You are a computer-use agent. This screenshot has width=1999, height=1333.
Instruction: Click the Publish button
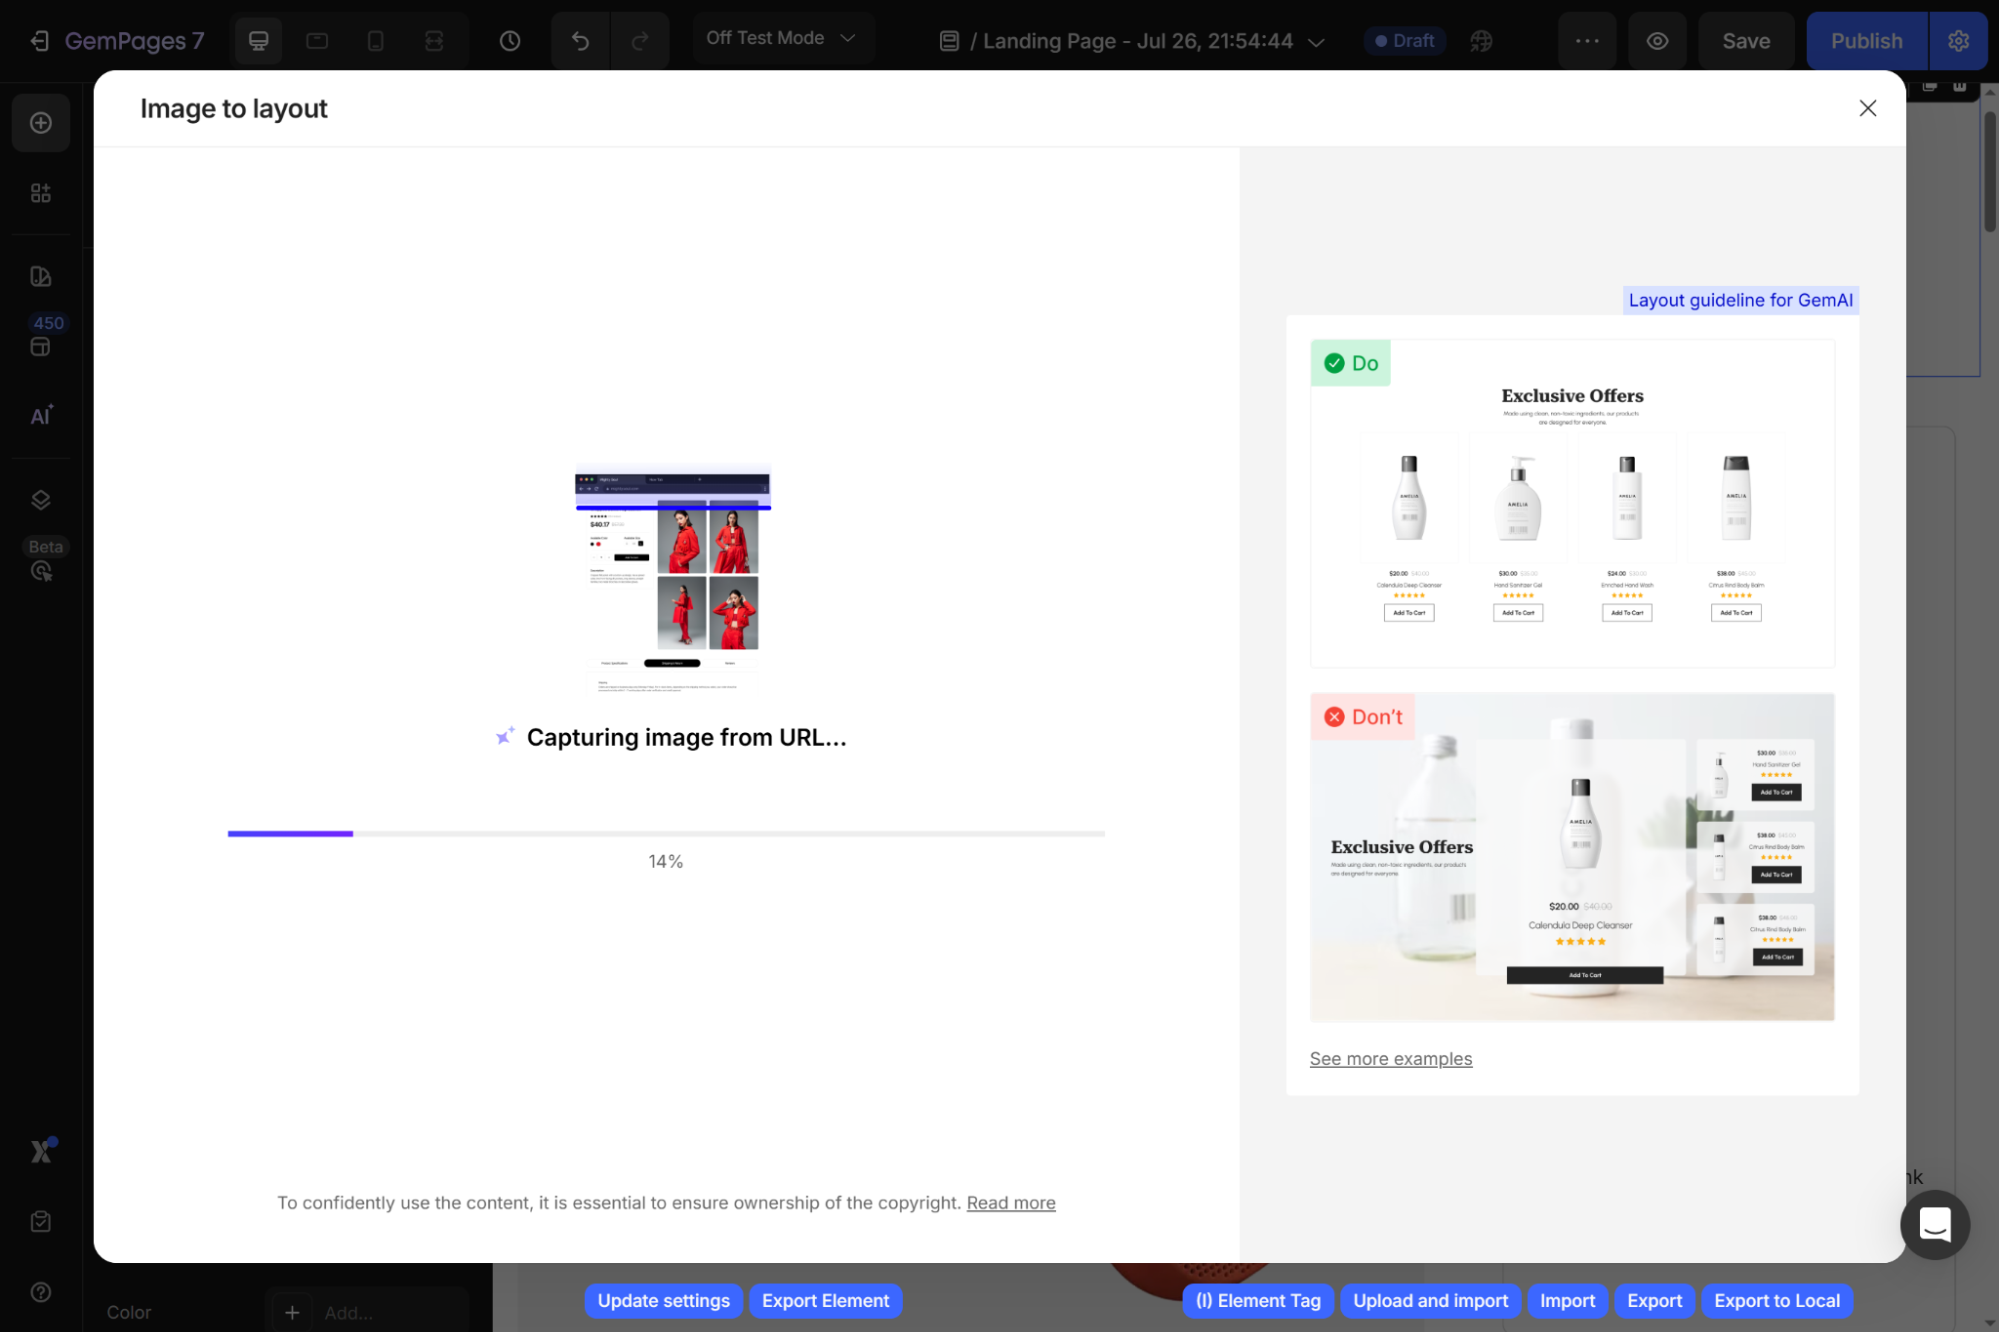tap(1866, 41)
